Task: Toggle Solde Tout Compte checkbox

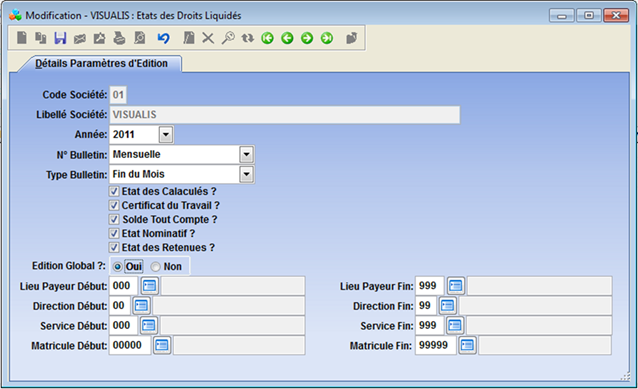Action: pyautogui.click(x=114, y=219)
